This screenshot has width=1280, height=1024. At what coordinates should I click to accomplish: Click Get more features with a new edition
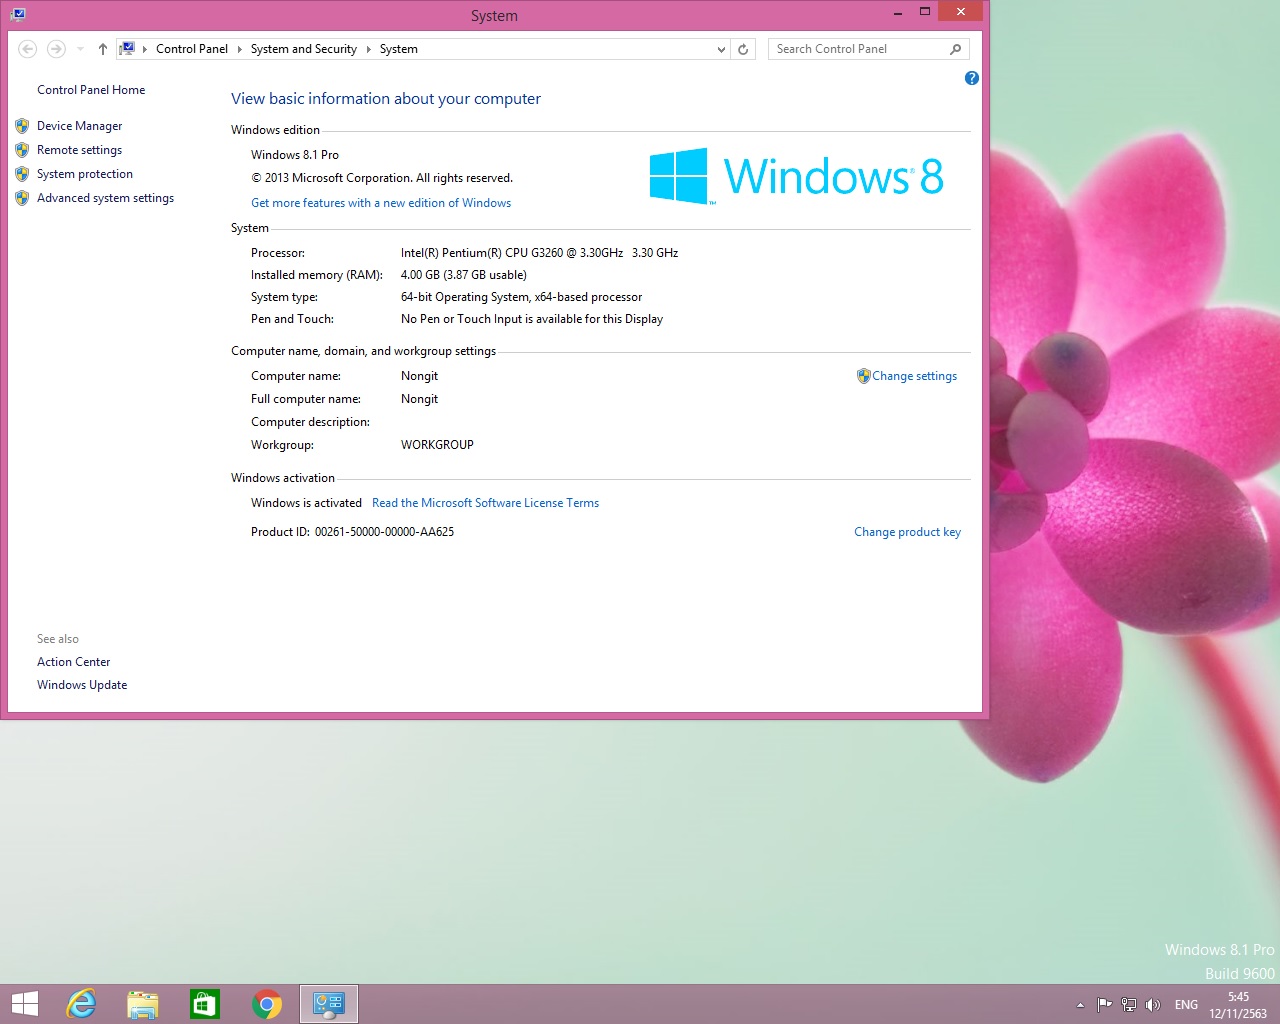pyautogui.click(x=381, y=203)
